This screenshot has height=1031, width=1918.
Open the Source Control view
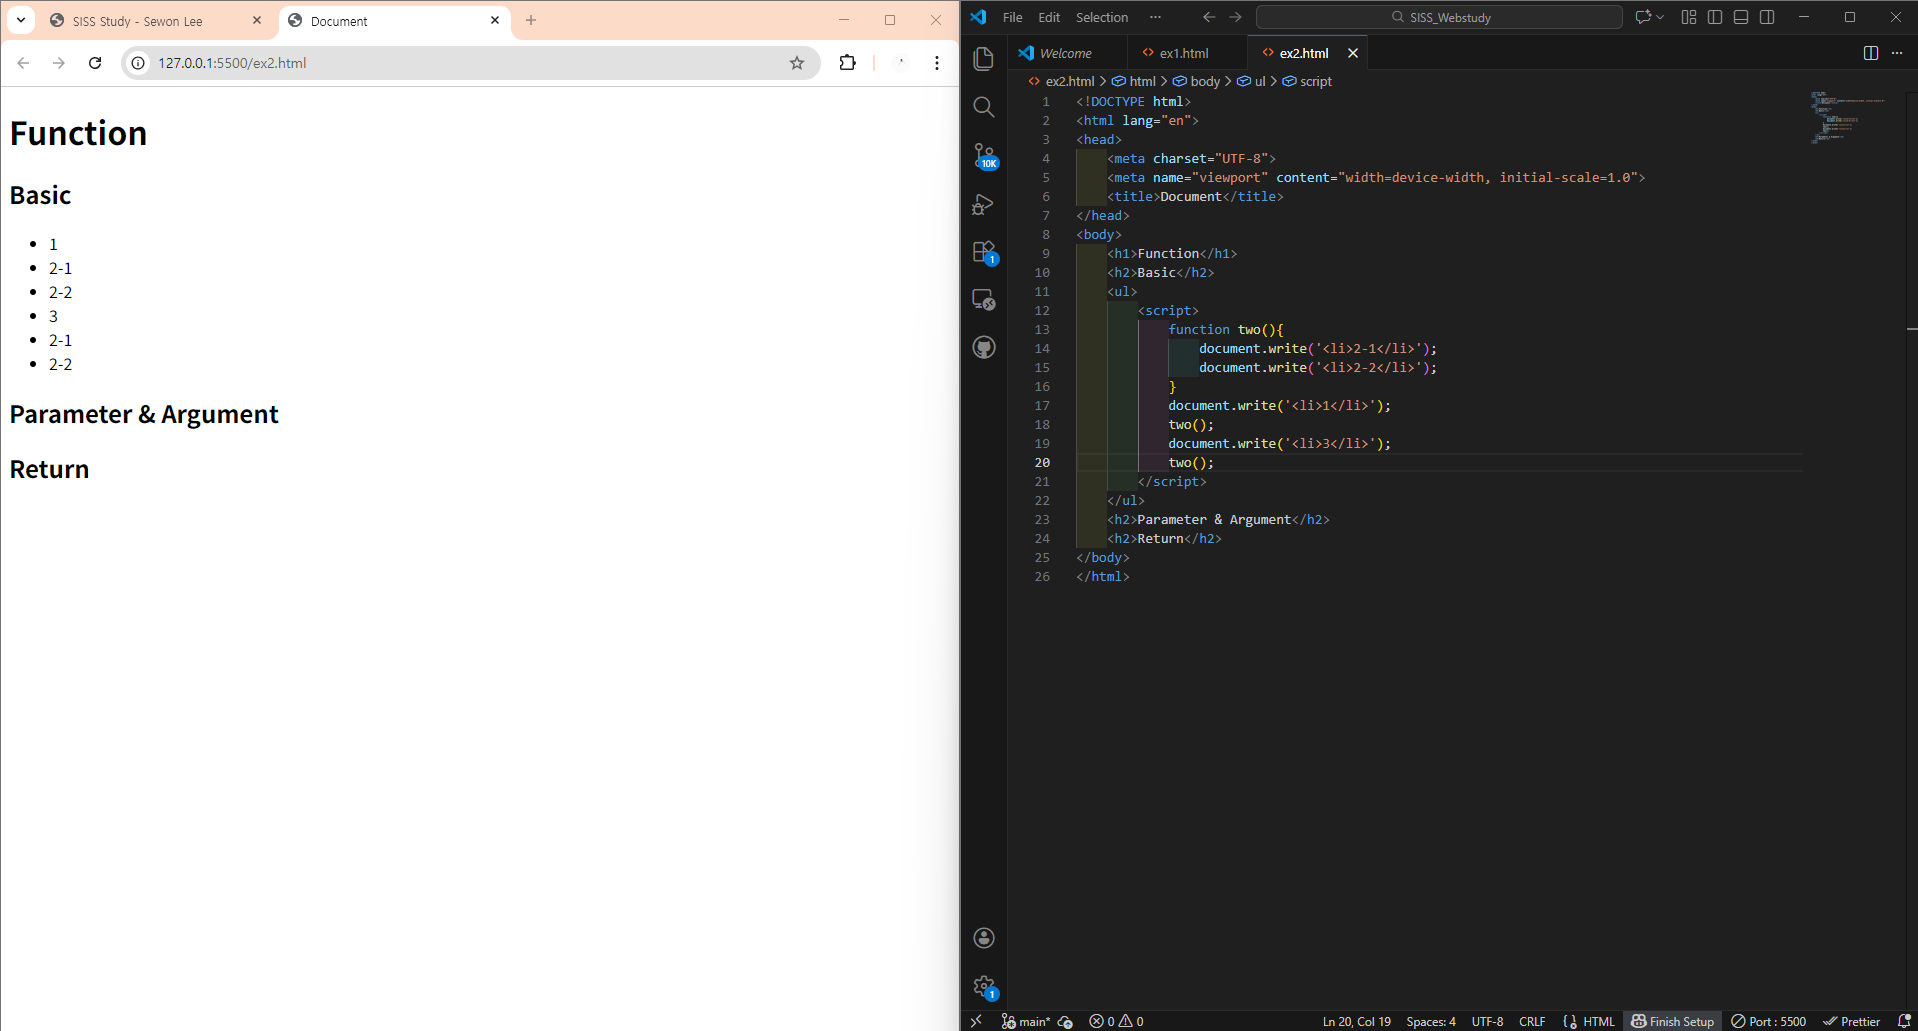tap(984, 155)
